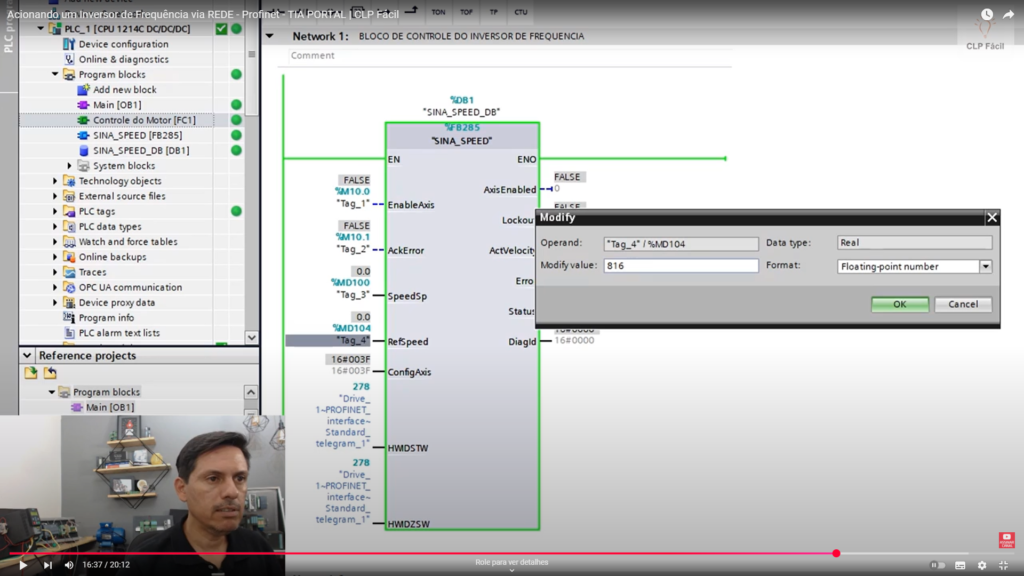Toggle the autoplay switch

click(x=937, y=566)
